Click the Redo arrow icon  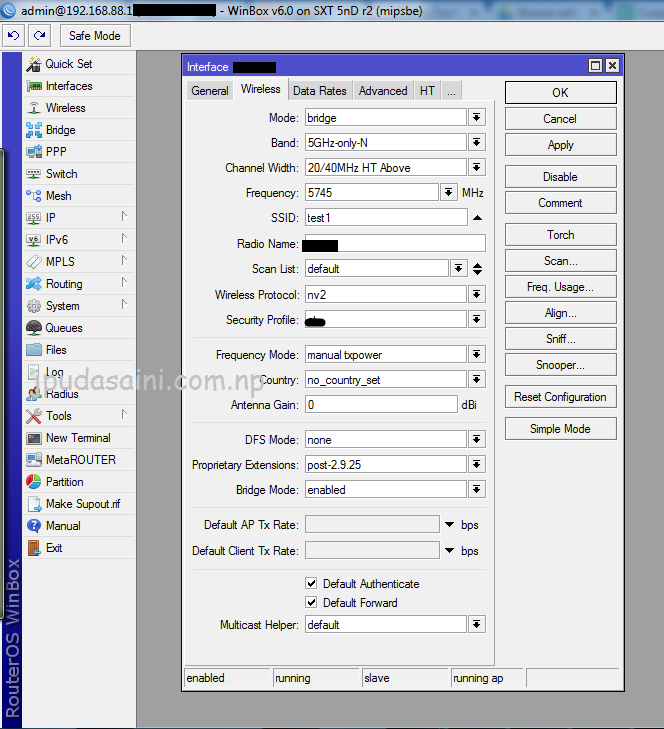click(x=40, y=36)
